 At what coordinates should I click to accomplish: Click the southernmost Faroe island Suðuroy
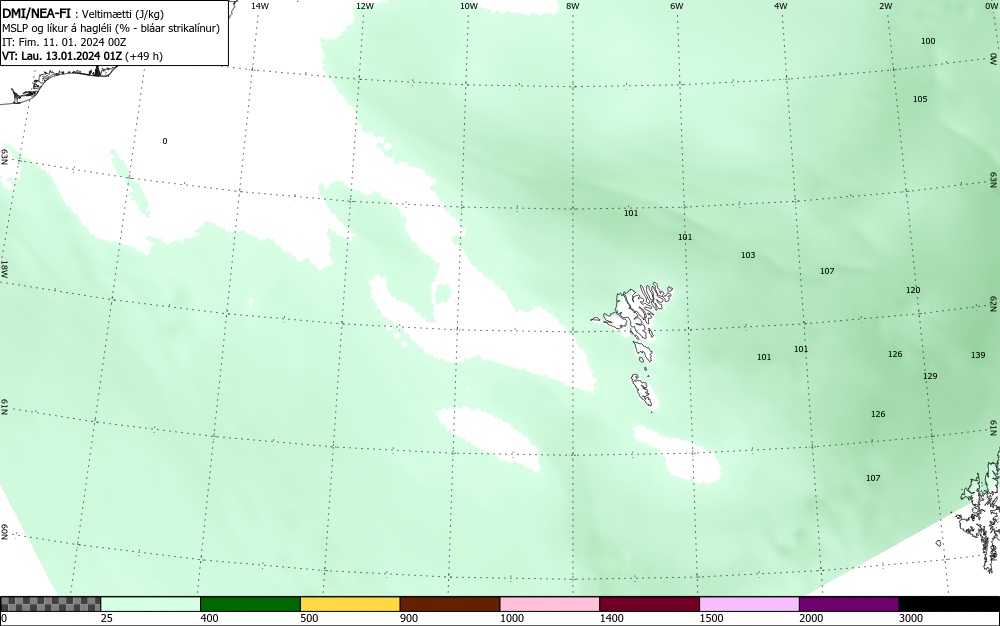(643, 391)
